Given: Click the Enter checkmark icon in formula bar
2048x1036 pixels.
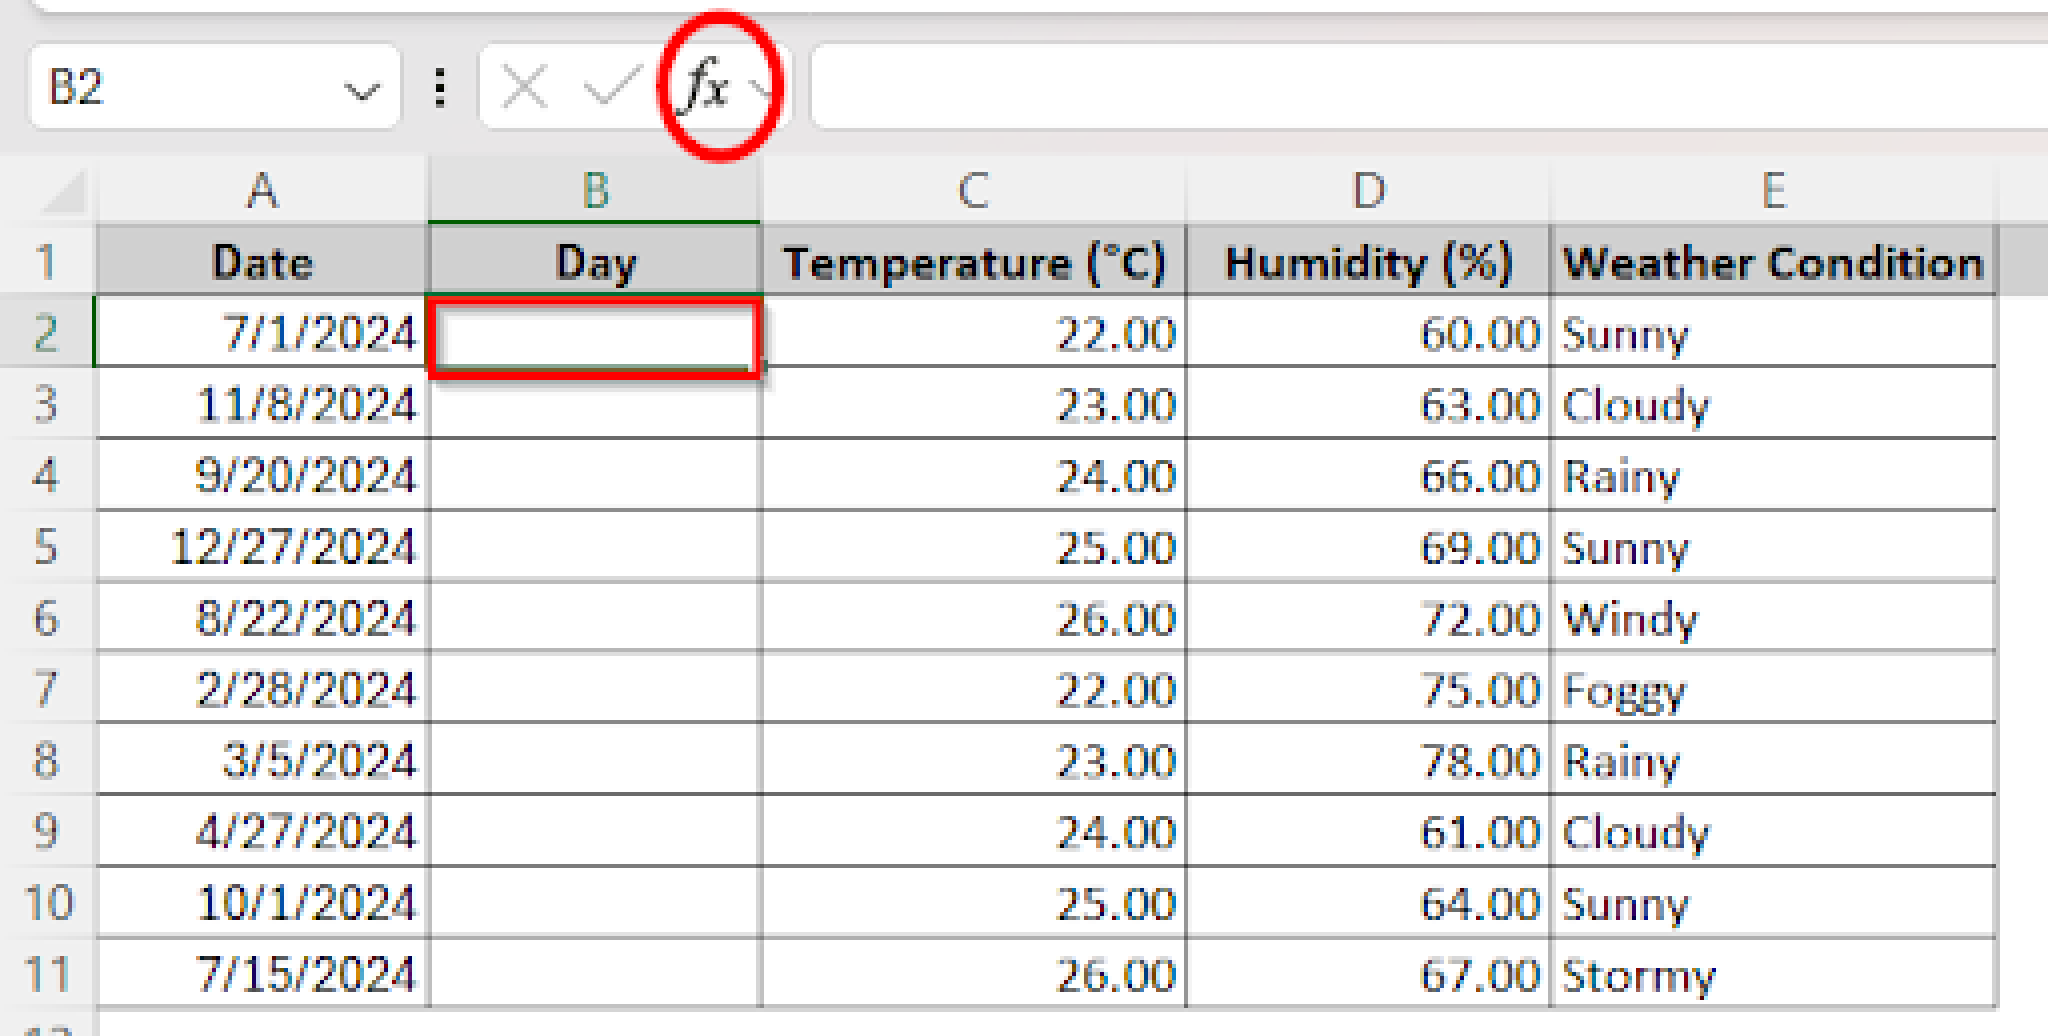Looking at the screenshot, I should [x=610, y=88].
